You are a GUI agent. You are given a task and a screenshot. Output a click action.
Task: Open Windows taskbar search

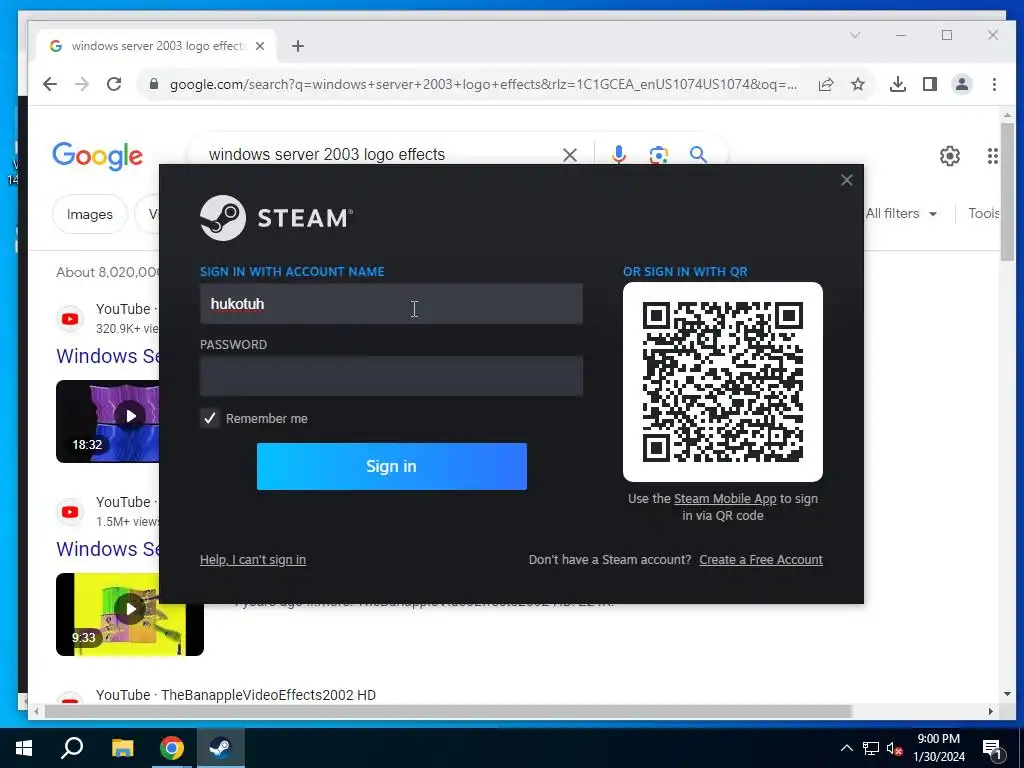point(72,748)
